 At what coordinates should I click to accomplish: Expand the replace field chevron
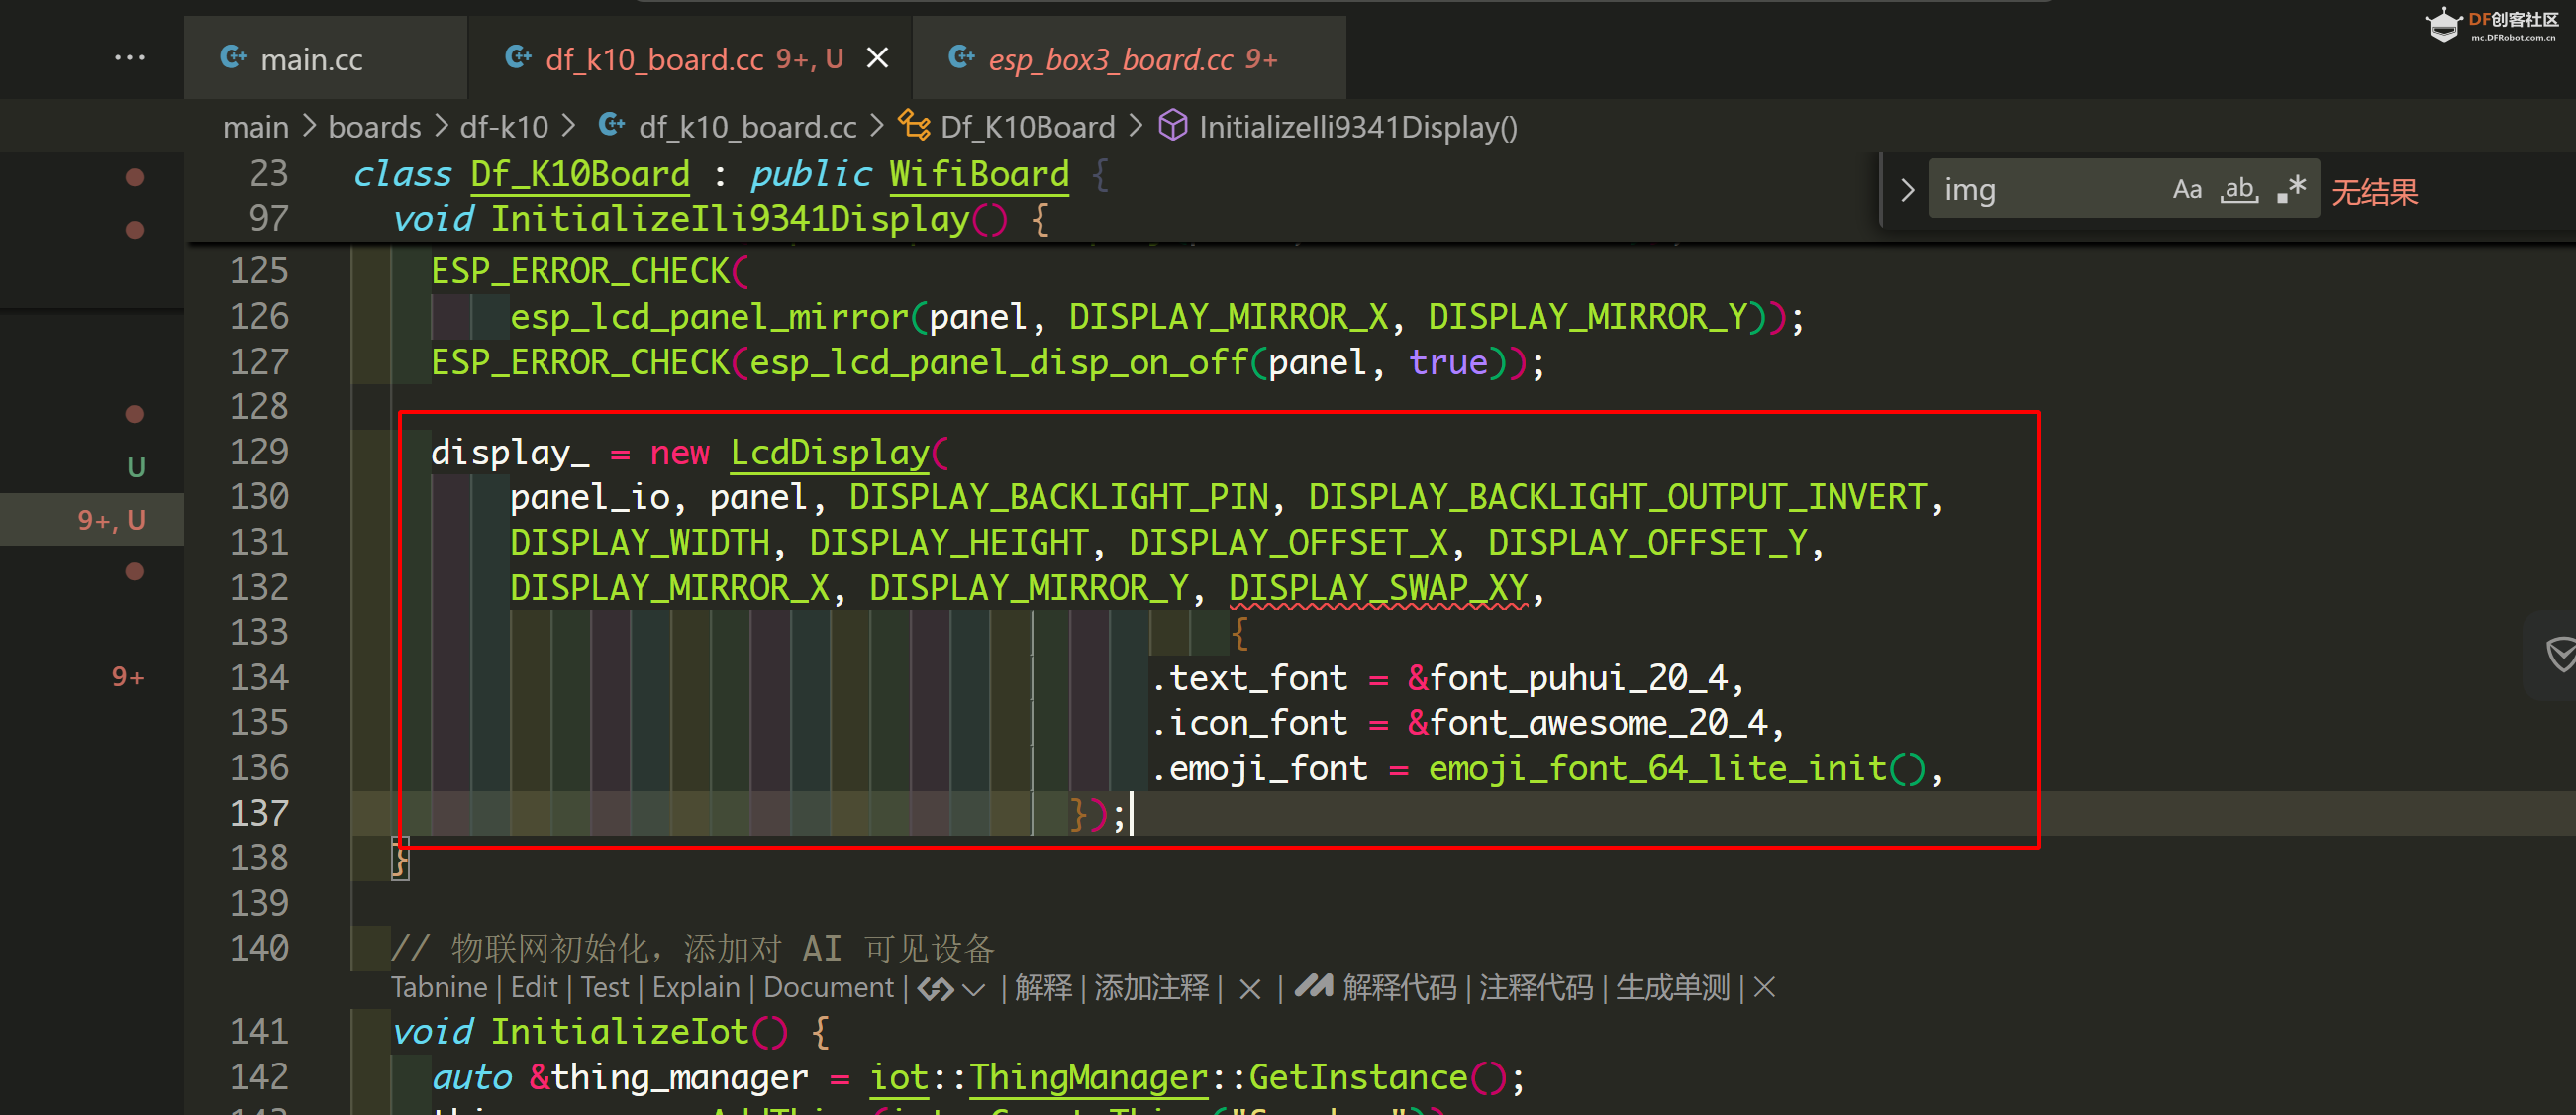tap(1906, 190)
